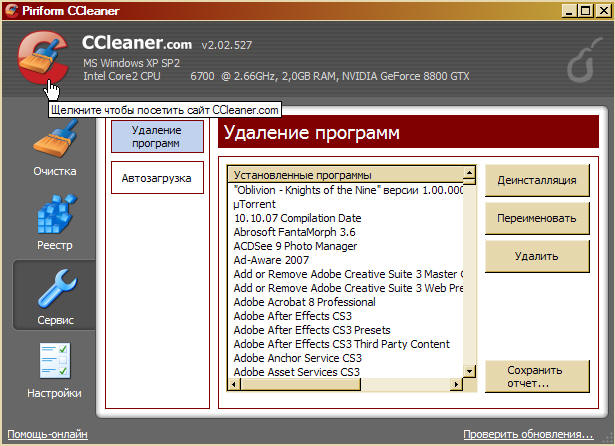Select After Effects CS3 Third Party Content
The image size is (615, 446).
click(x=346, y=344)
